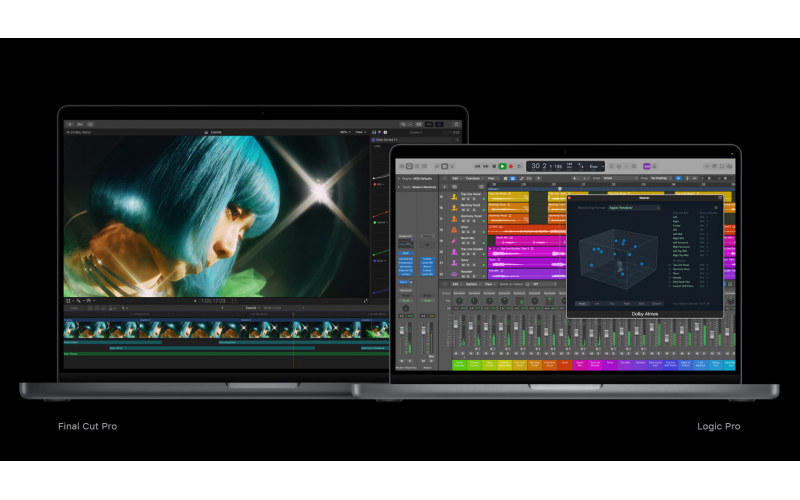Expand the Track inspector disclosure triangle
The height and width of the screenshot is (500, 800).
coord(399,187)
